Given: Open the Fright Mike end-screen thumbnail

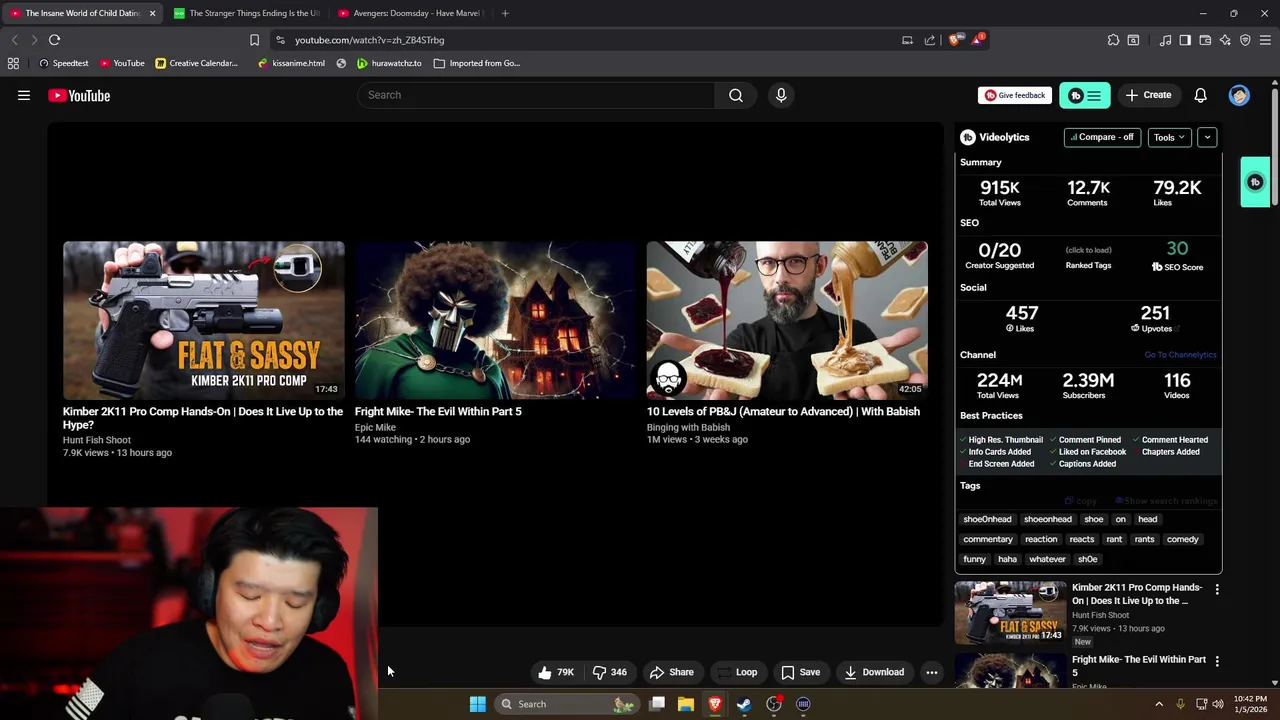Looking at the screenshot, I should 495,320.
